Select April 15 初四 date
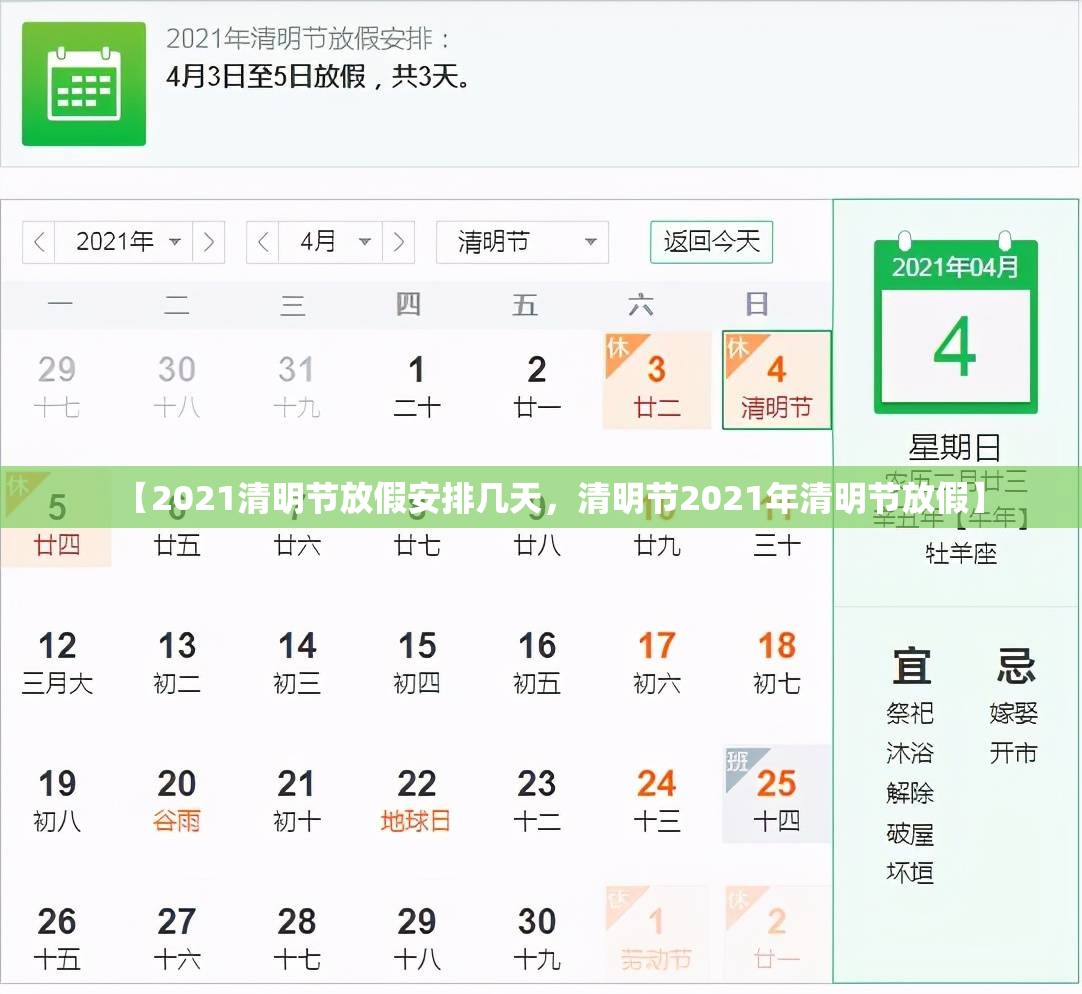Viewport: 1082px width, 994px height. tap(417, 663)
